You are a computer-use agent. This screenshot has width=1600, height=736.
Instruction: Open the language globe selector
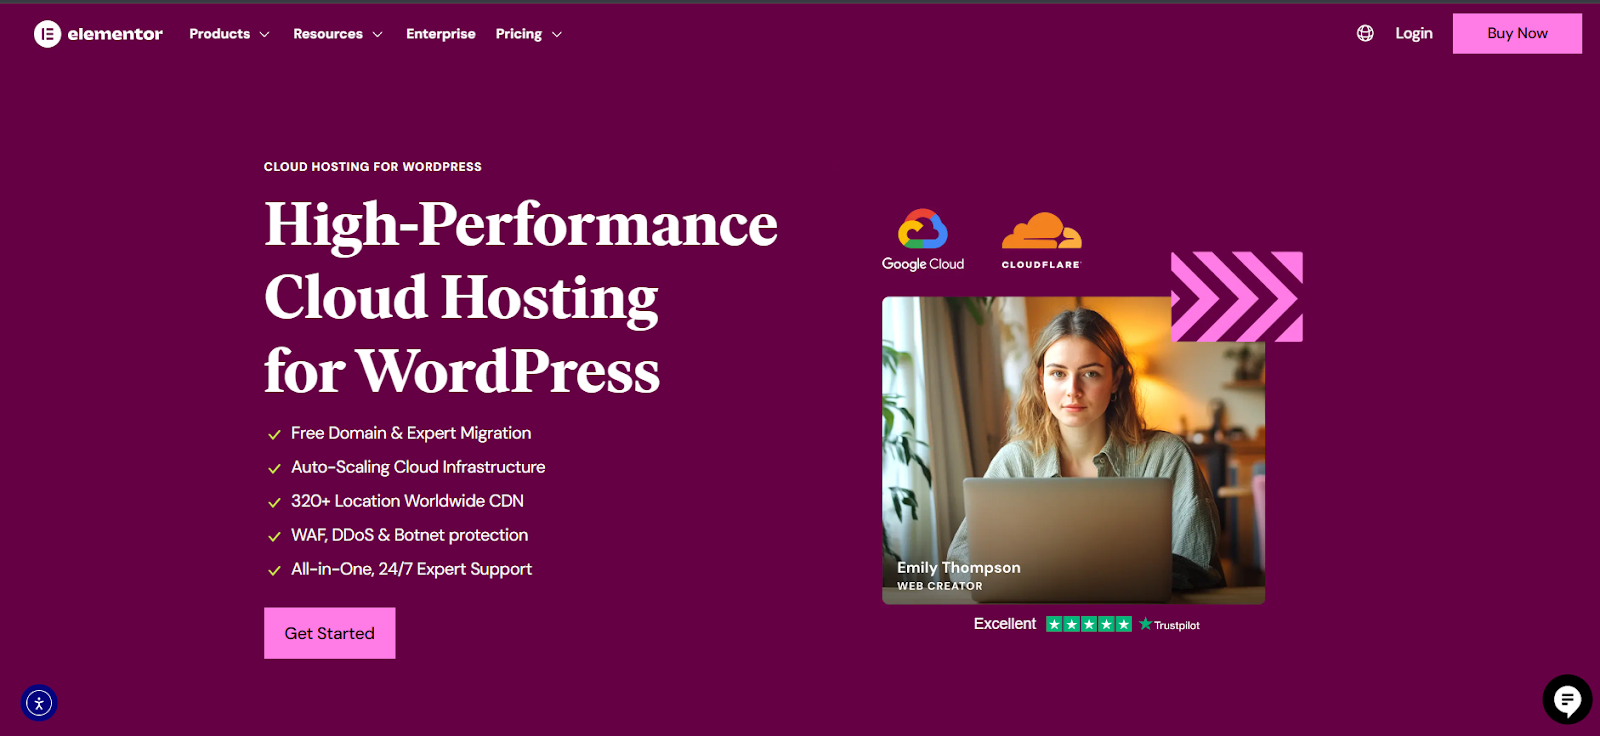point(1365,33)
